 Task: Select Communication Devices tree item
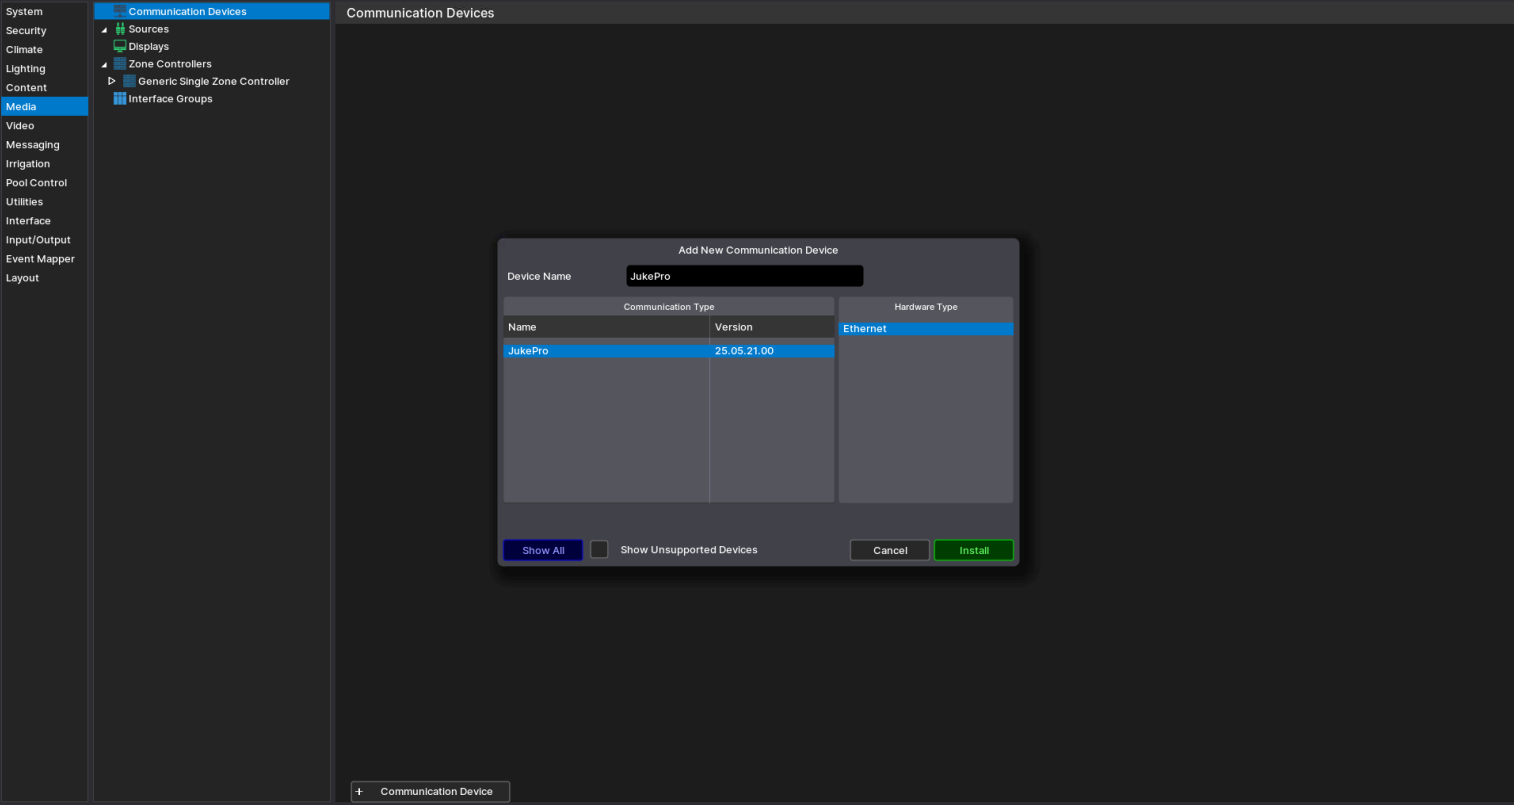point(212,11)
